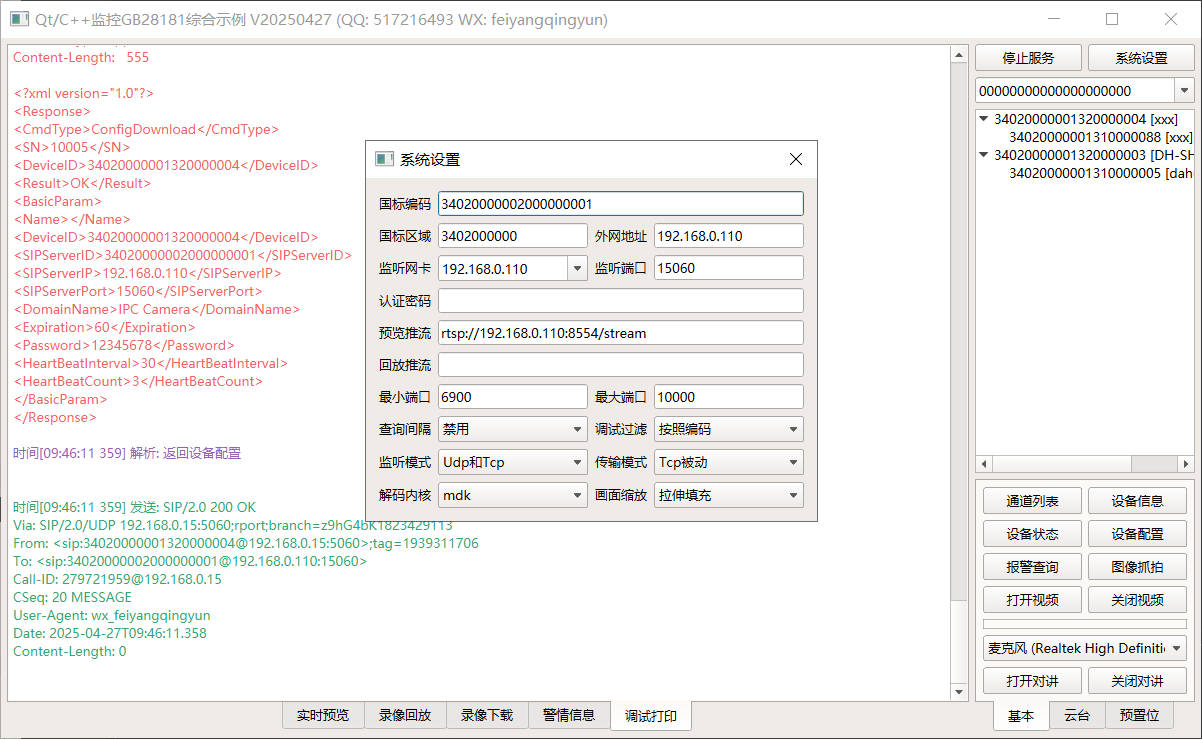Select channel 34020000001310000088 in tree
1202x739 pixels.
click(x=1100, y=137)
